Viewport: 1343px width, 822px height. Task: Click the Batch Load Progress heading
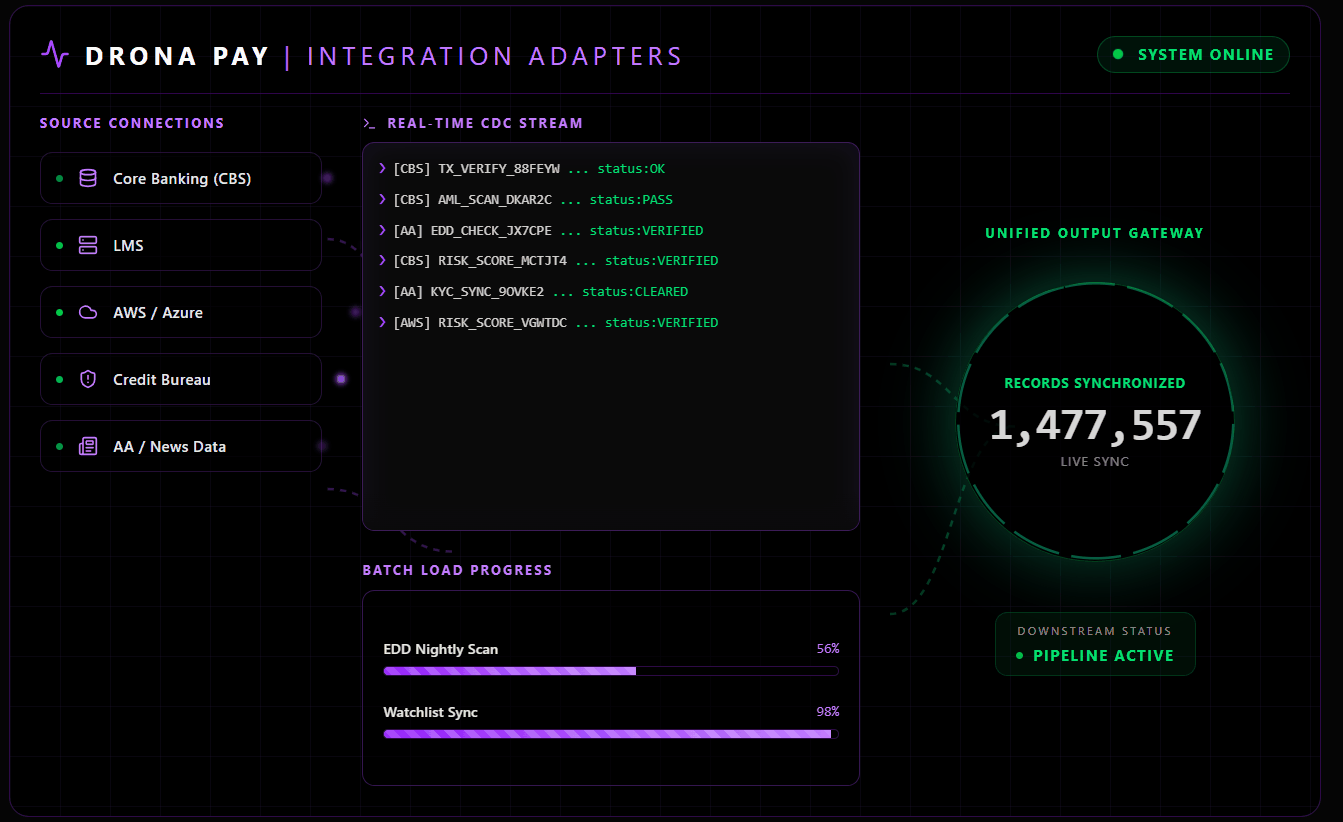(x=457, y=571)
